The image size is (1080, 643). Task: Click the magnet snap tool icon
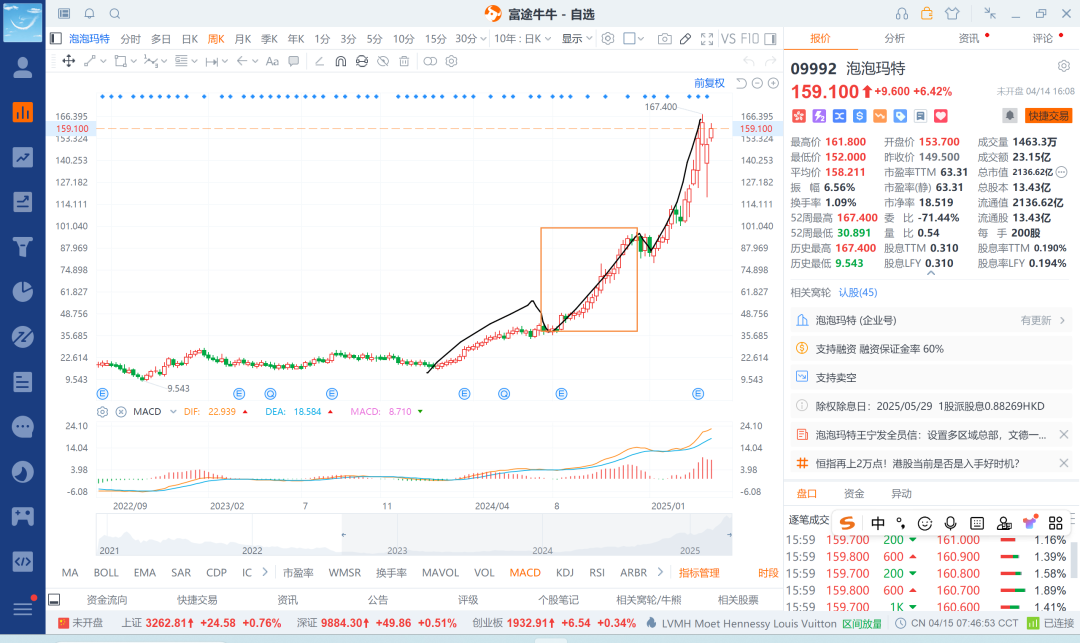click(340, 61)
